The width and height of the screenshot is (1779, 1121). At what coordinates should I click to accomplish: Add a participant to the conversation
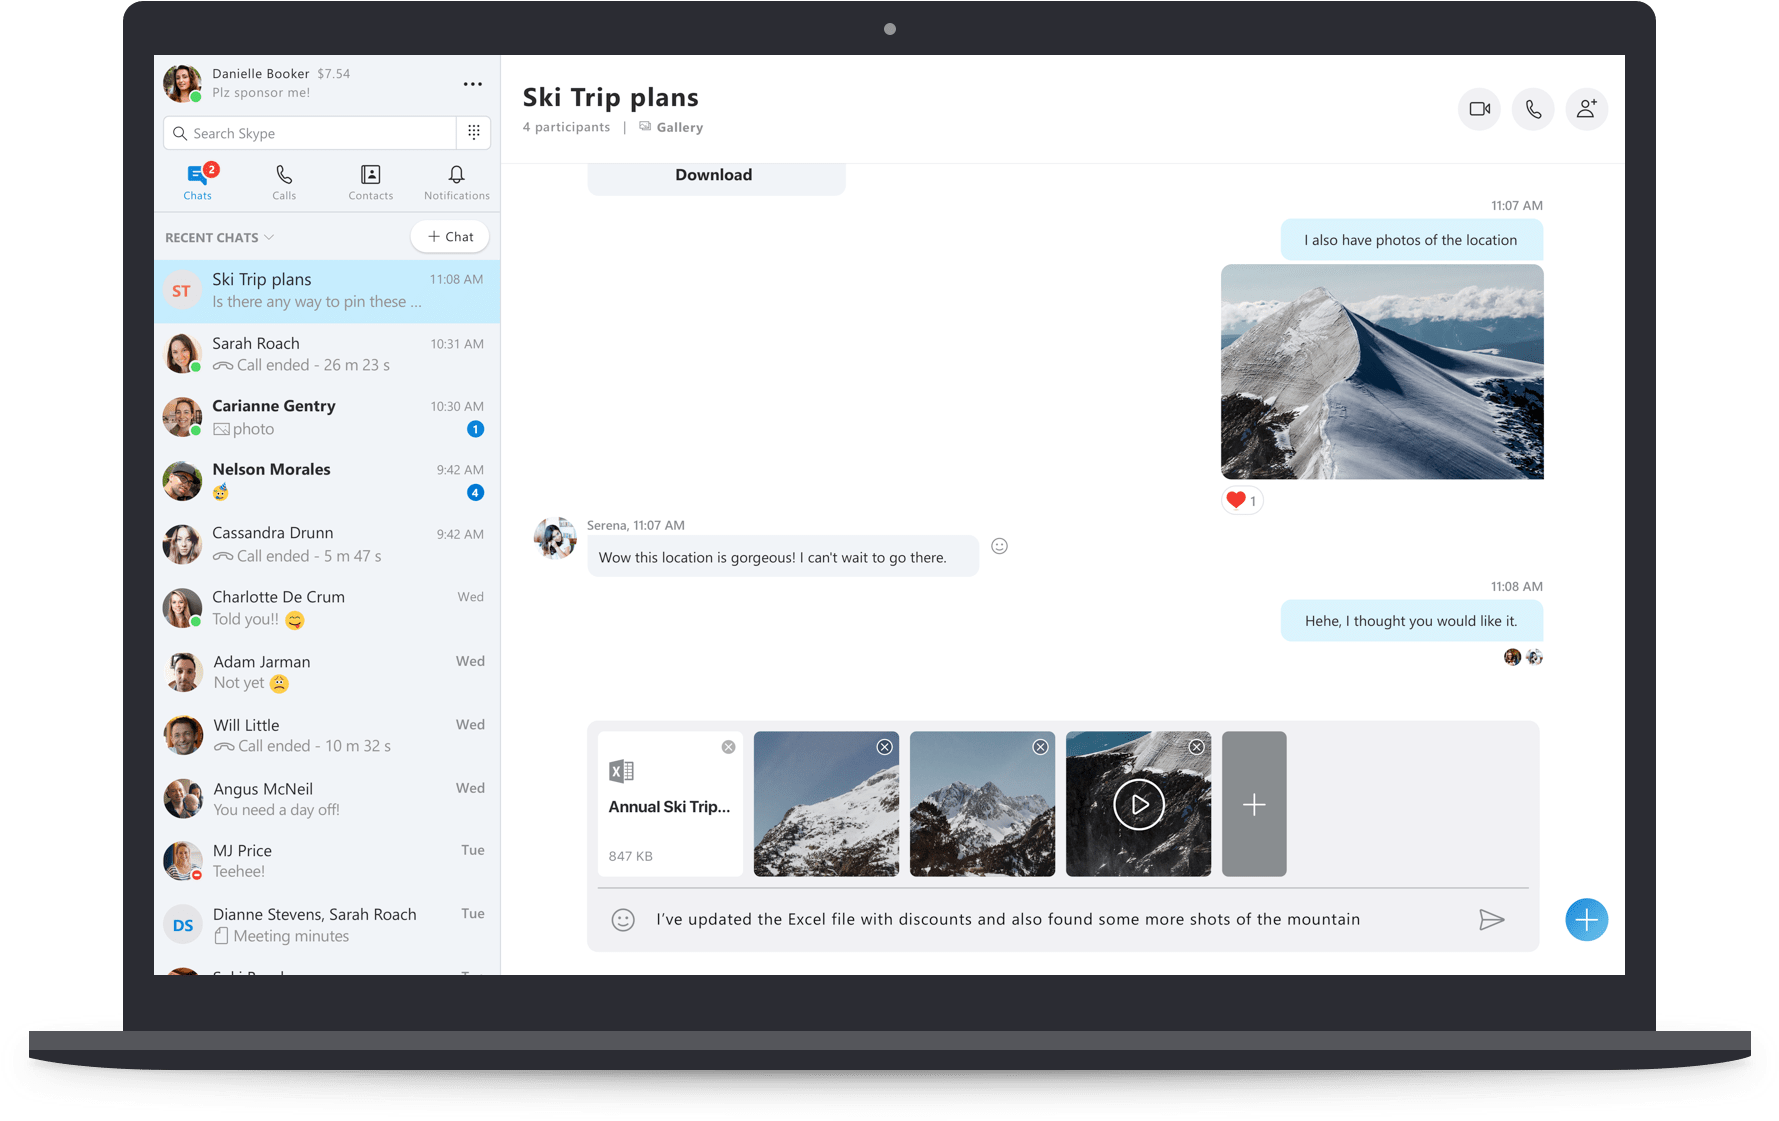(x=1586, y=109)
